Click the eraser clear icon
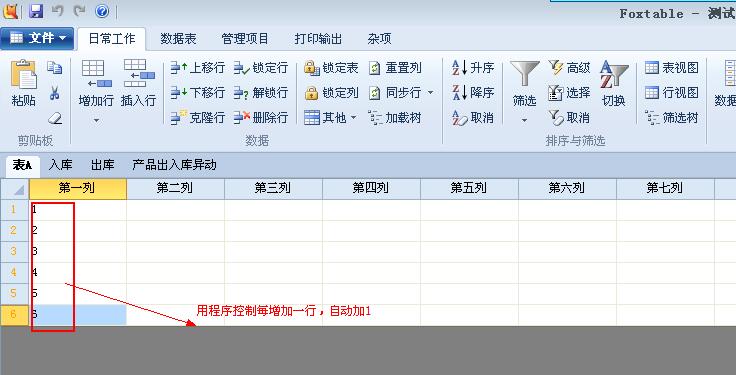 [55, 118]
